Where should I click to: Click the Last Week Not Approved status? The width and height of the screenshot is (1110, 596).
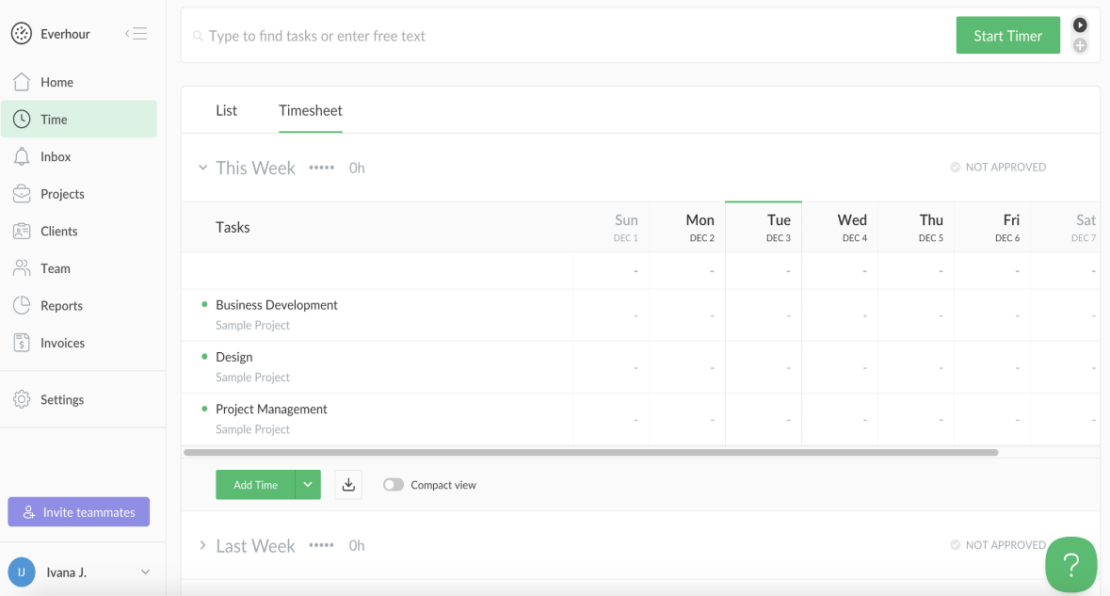point(998,545)
